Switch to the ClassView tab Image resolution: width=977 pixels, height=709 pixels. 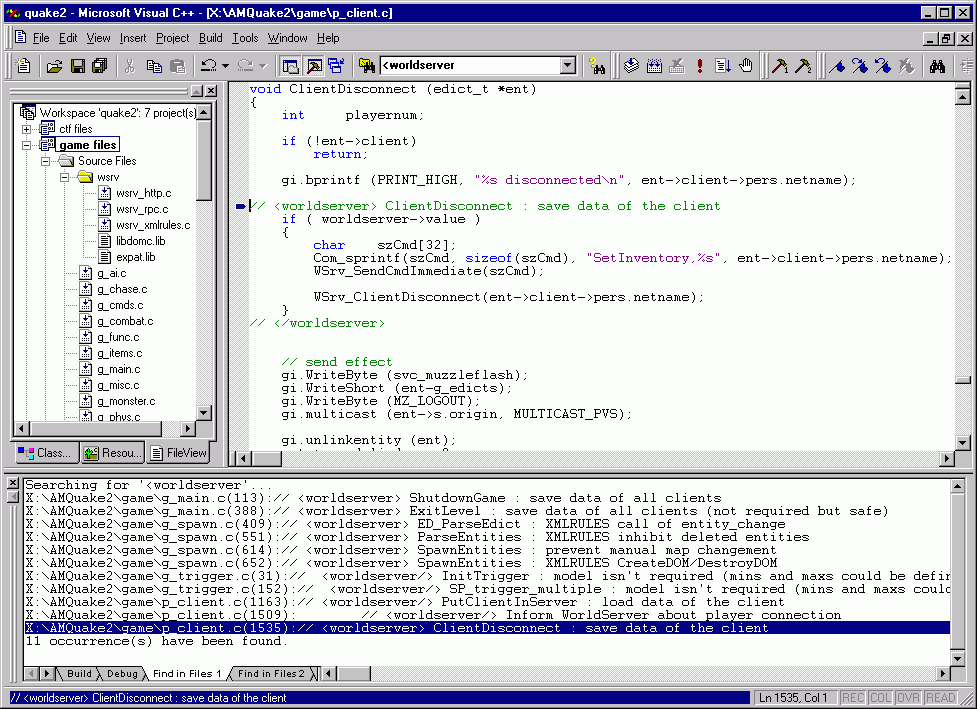pos(45,453)
